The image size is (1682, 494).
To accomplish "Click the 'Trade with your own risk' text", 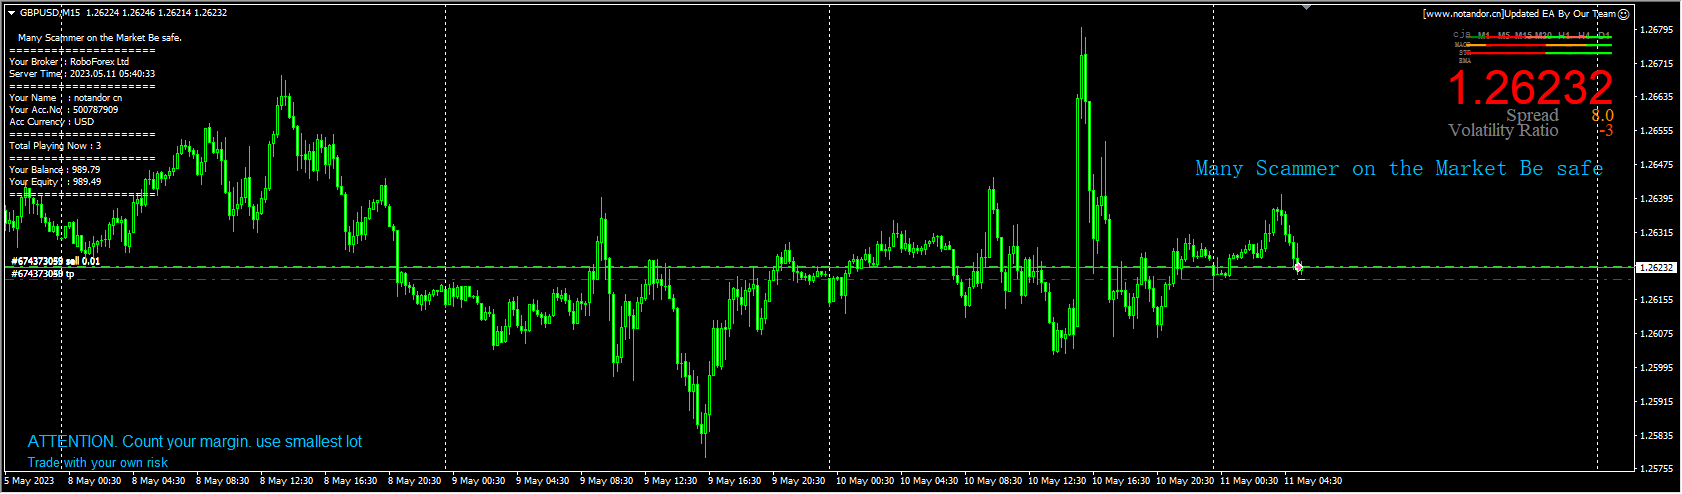I will [98, 462].
